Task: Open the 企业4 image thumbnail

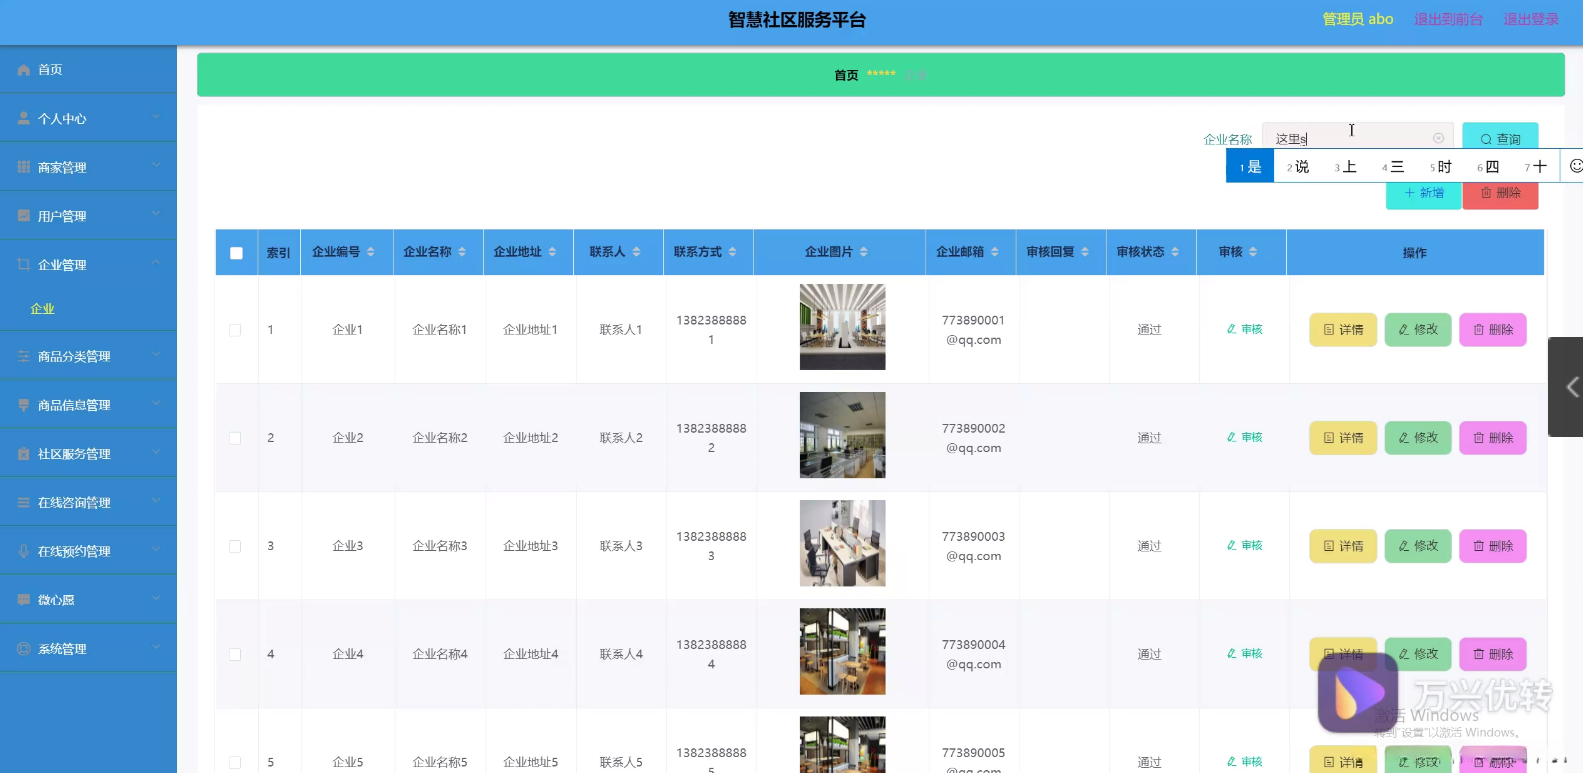Action: [842, 651]
